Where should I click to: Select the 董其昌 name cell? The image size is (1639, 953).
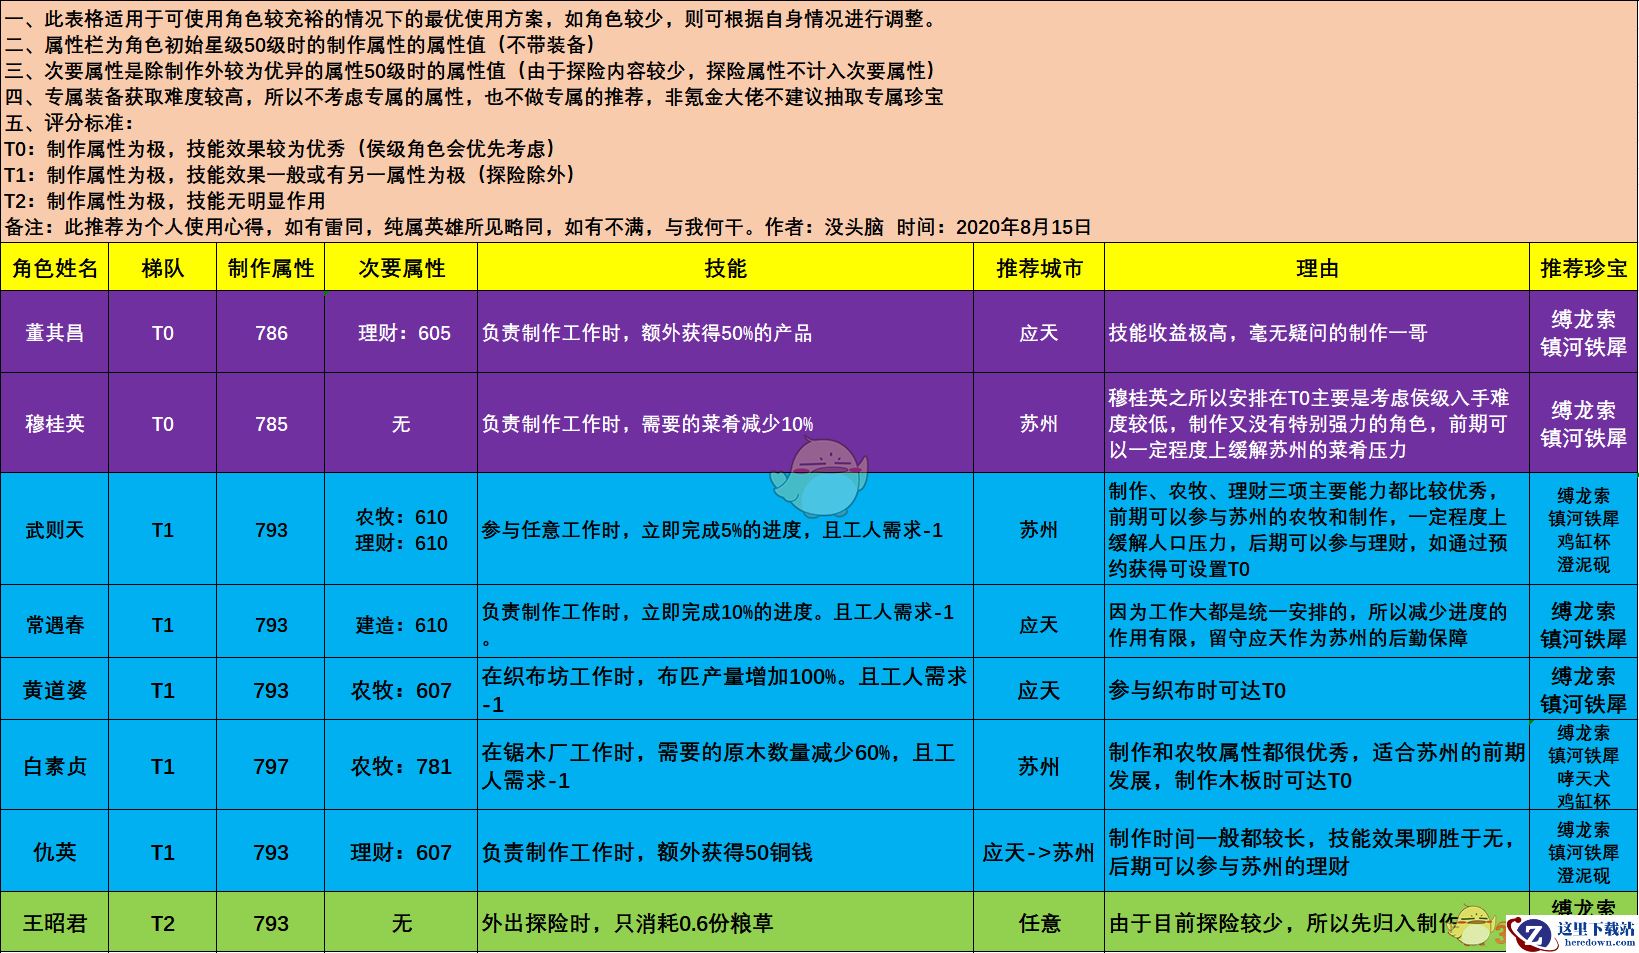click(55, 333)
